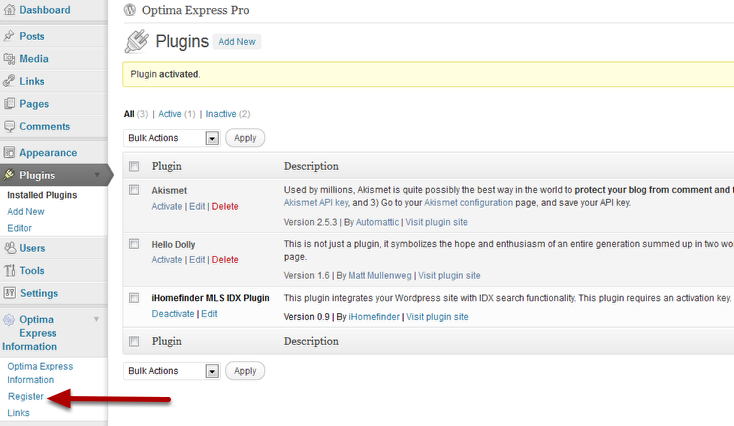734x426 pixels.
Task: Go to the Dashboard menu item
Action: click(x=45, y=10)
